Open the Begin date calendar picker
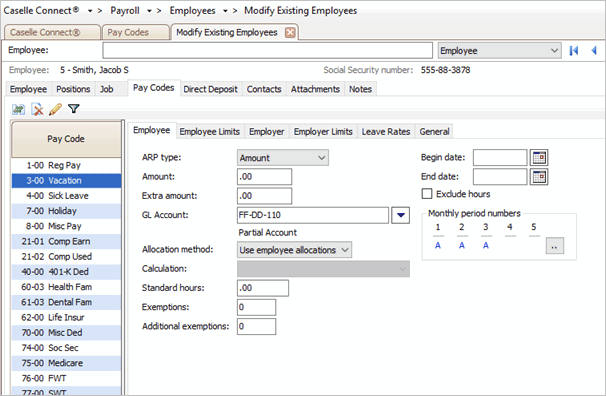This screenshot has height=396, width=606. click(539, 158)
